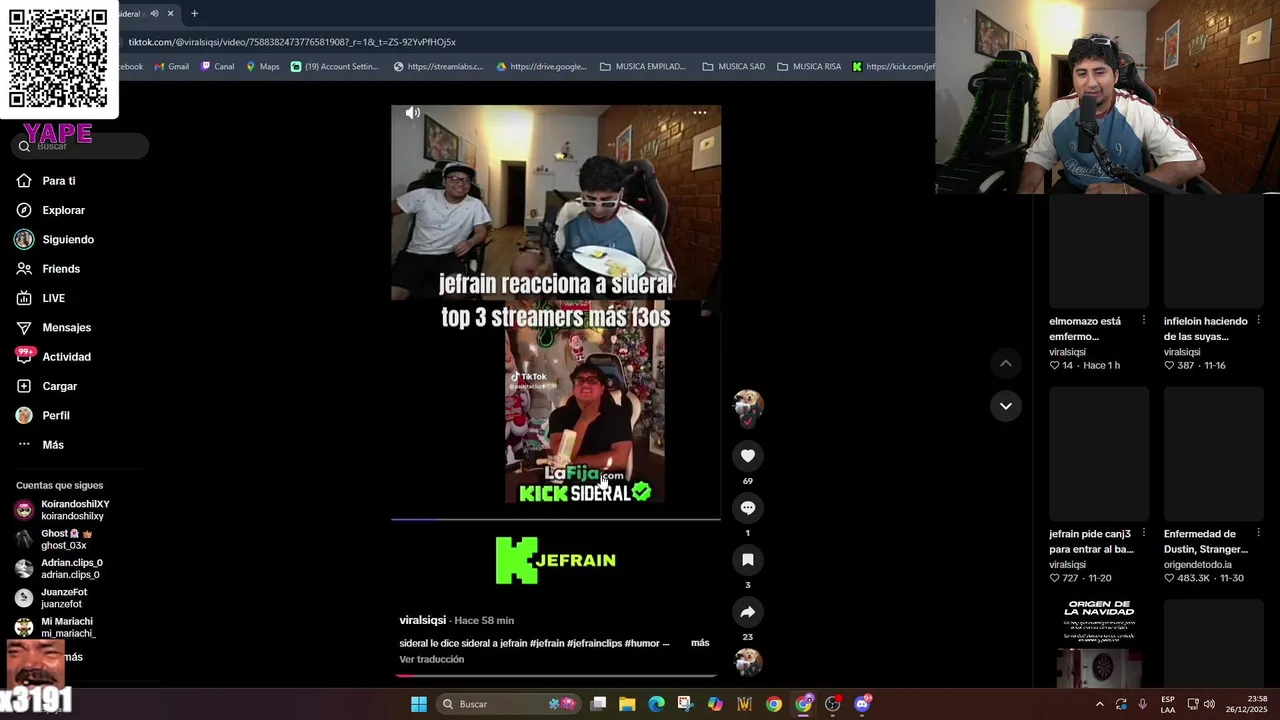Open options for jefrain pide canj3 card
Image resolution: width=1280 pixels, height=720 pixels.
(1144, 533)
